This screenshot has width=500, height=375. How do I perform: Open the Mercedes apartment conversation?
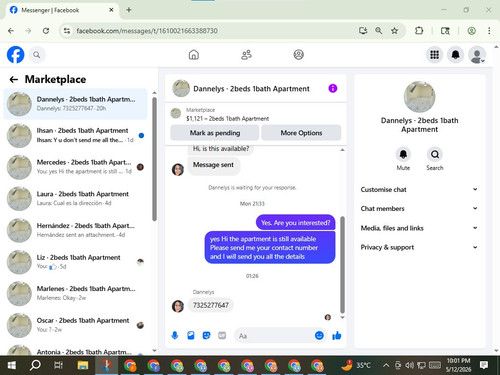(x=75, y=167)
